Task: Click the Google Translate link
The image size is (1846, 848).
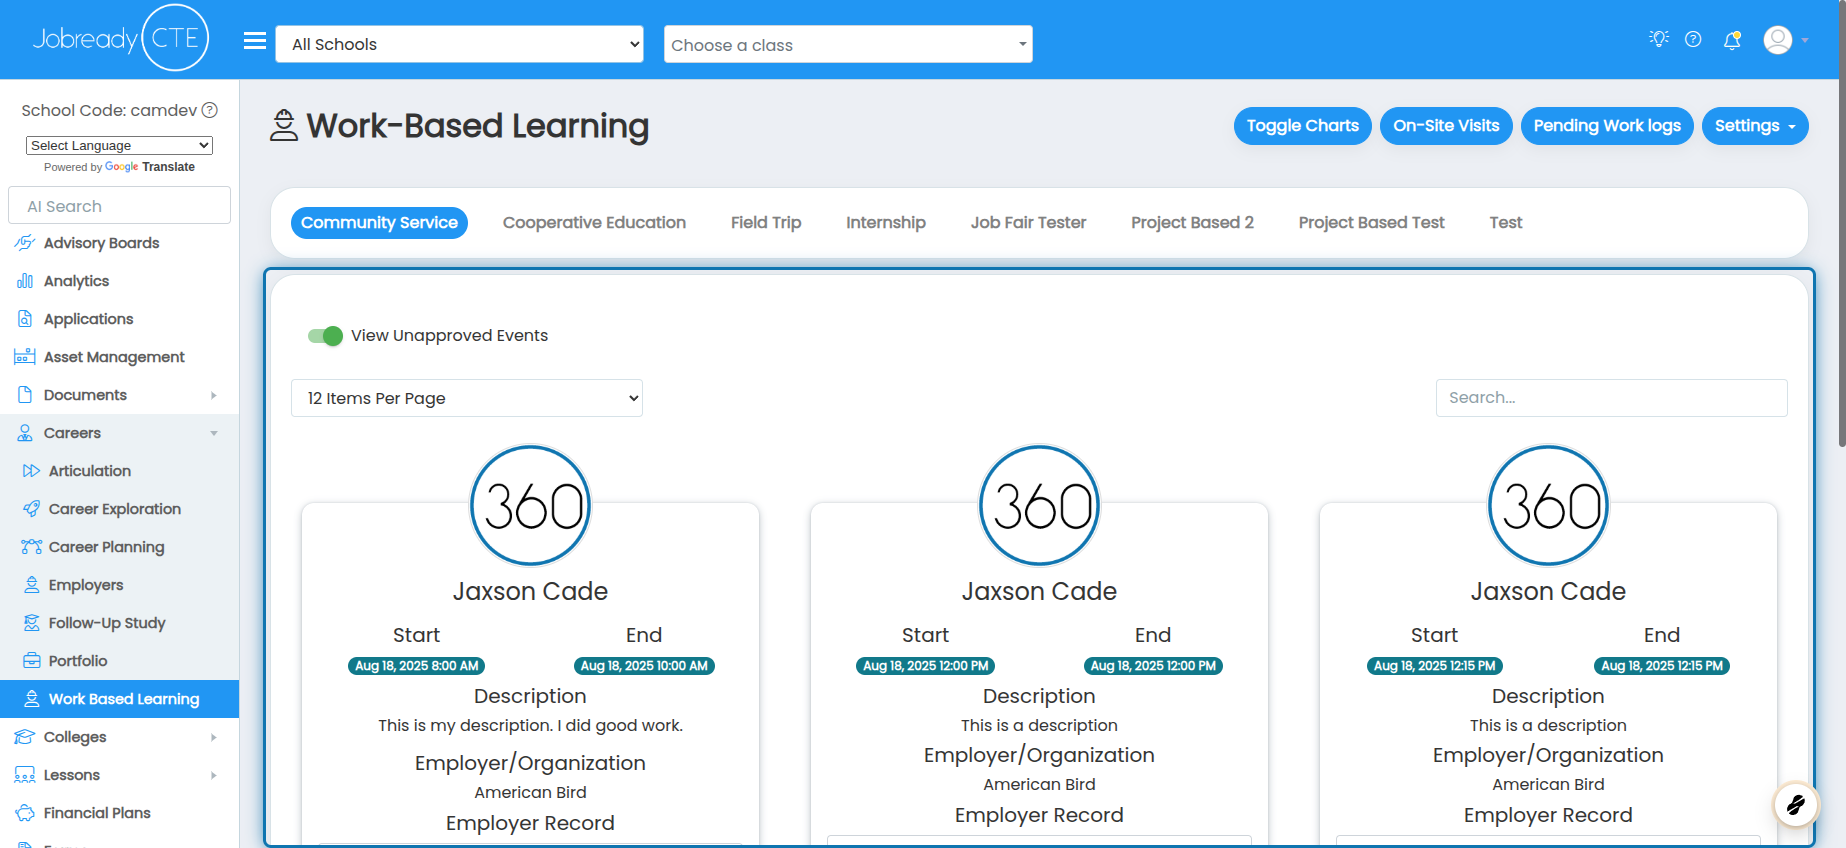Action: 150,167
